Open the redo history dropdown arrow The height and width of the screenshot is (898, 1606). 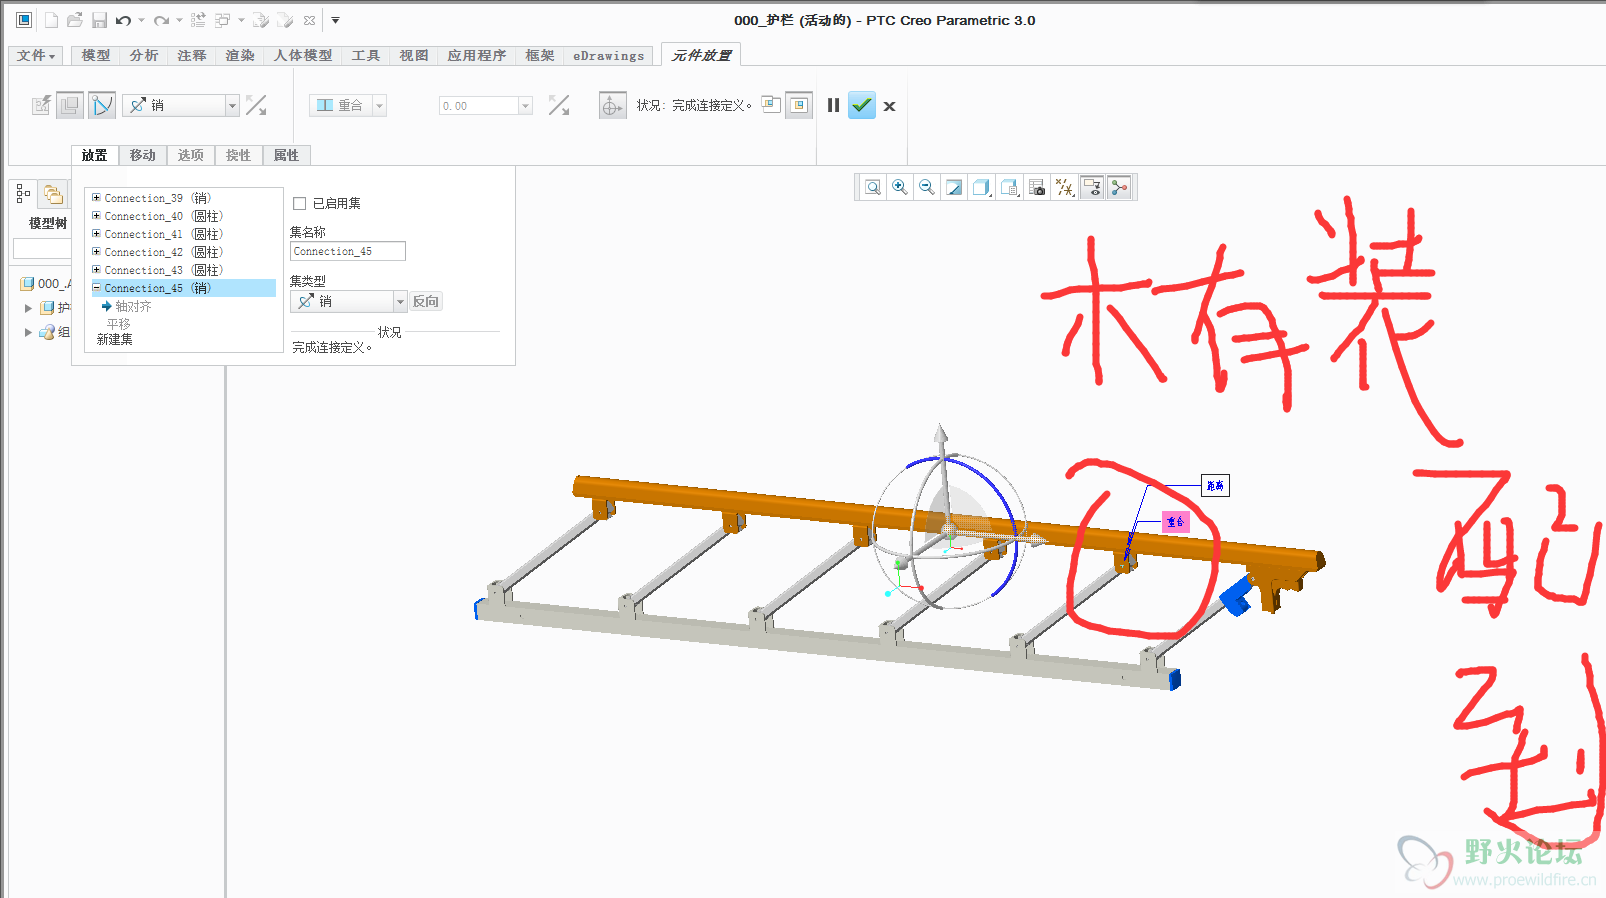click(x=179, y=20)
